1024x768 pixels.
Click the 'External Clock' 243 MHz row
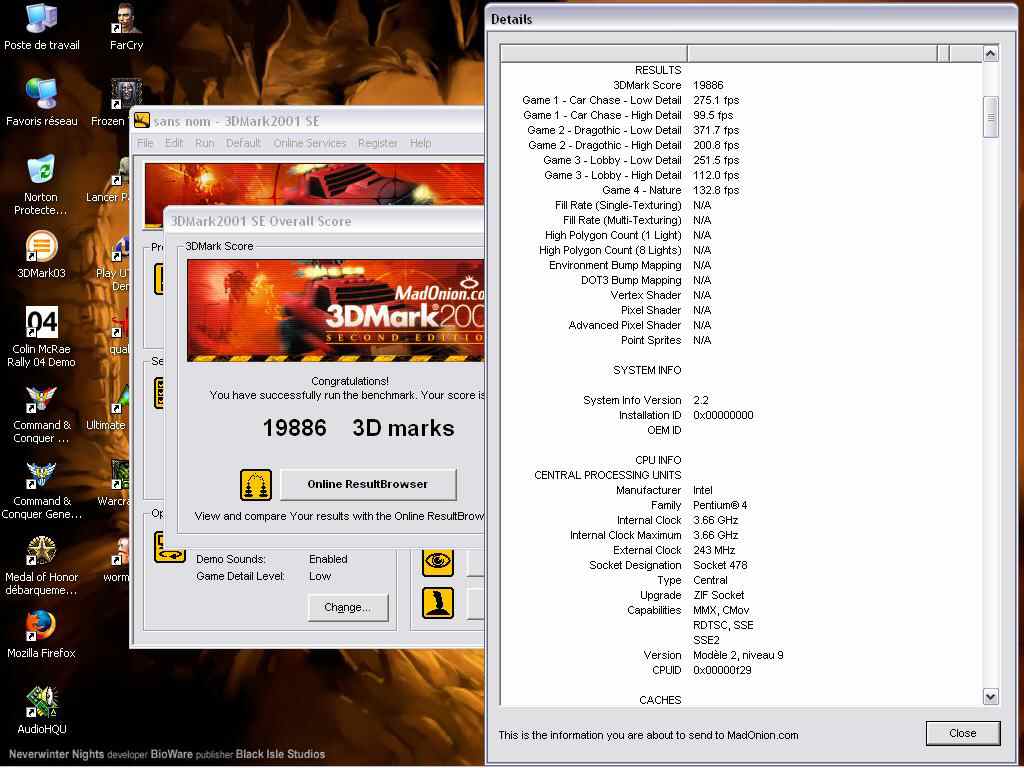741,551
